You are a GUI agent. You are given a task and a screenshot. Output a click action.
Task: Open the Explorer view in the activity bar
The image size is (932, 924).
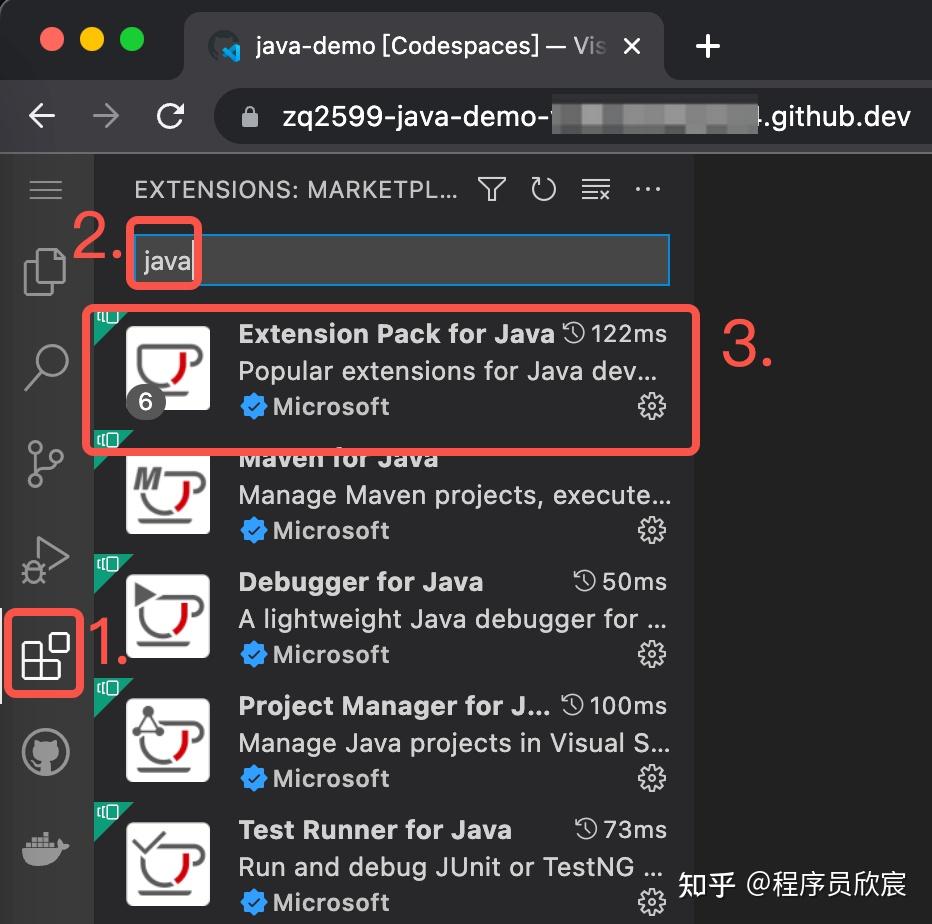(45, 272)
